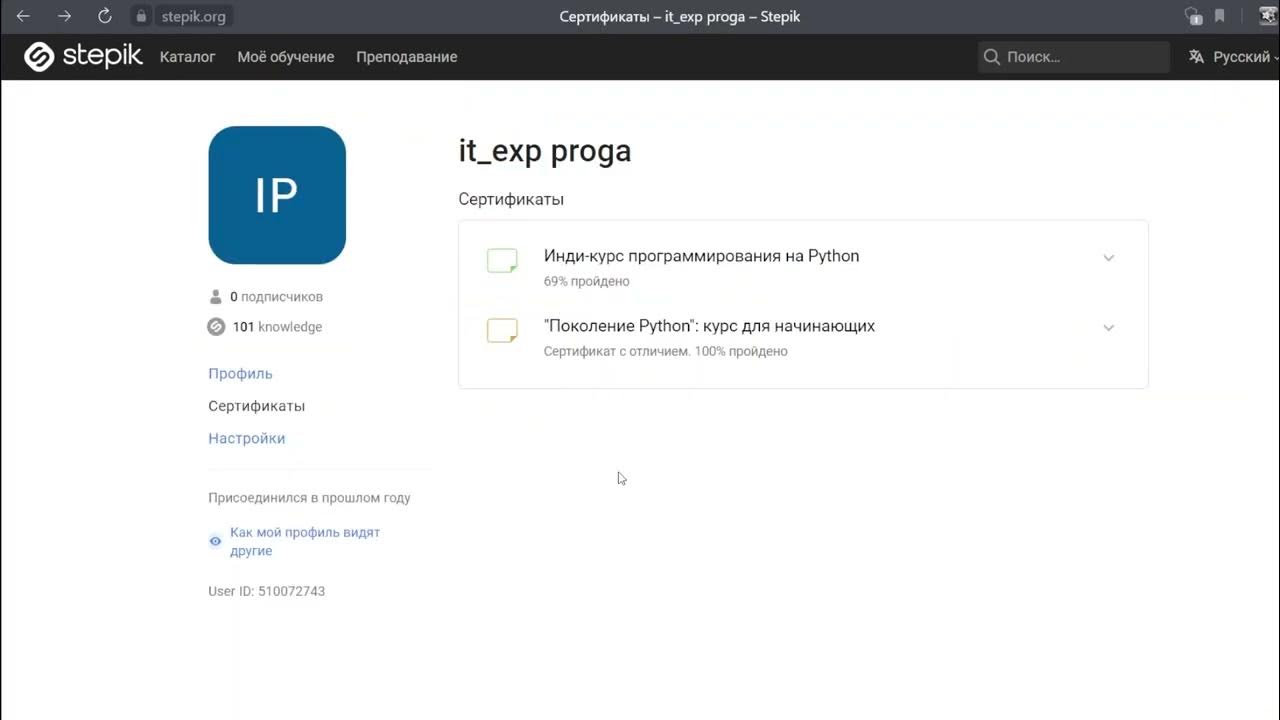Screen dimensions: 1280x720
Task: Open the Каталог menu item
Action: click(187, 57)
